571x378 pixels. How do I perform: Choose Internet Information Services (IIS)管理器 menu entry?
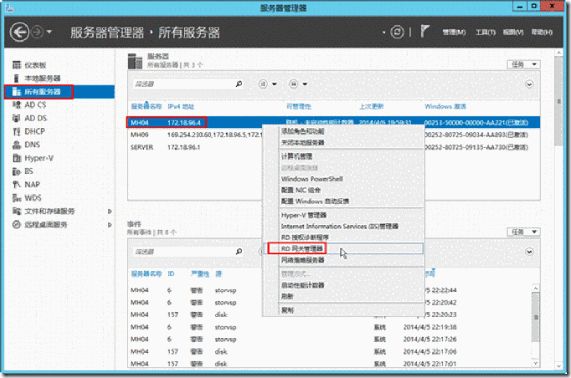point(343,226)
